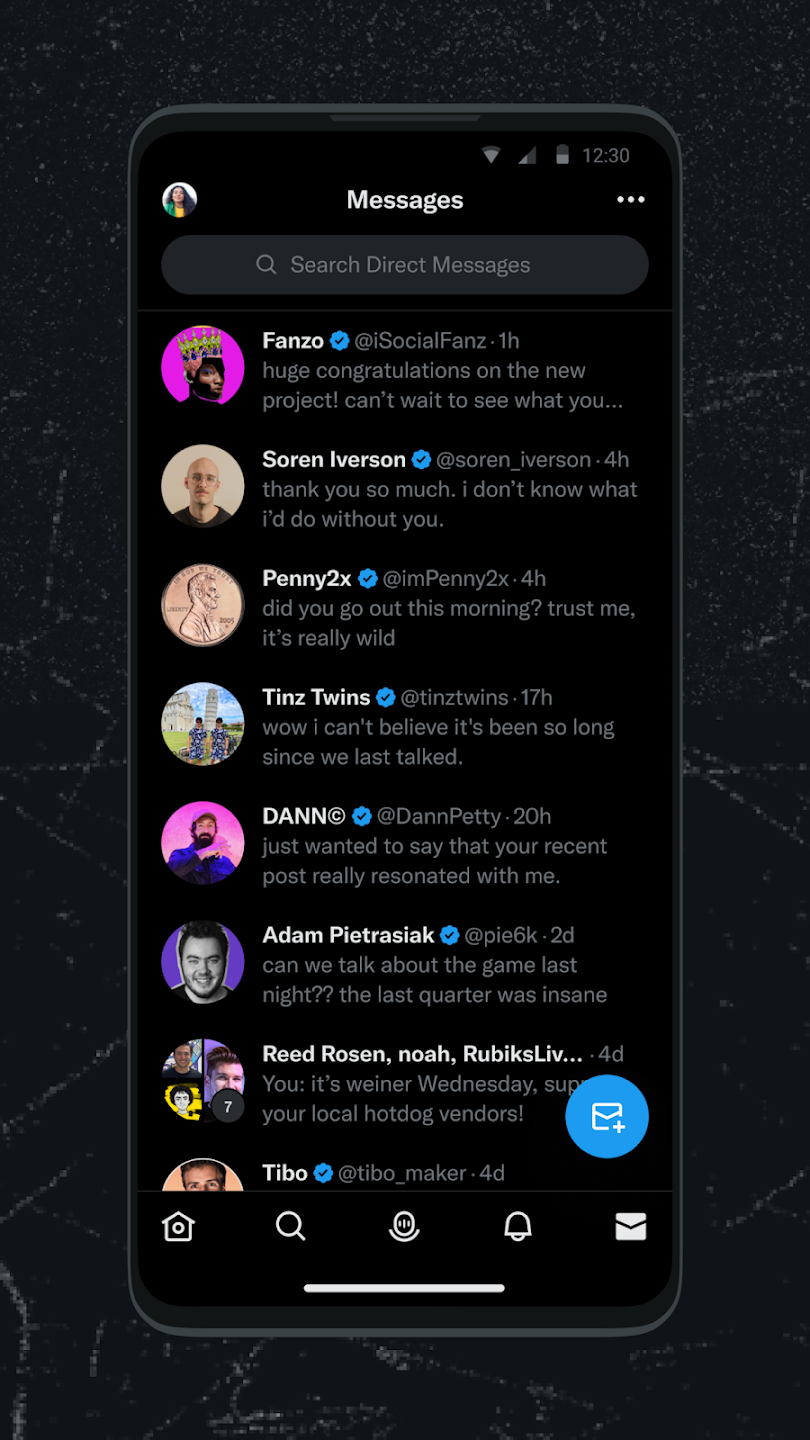Tap the magnifier in the search bar
Viewport: 810px width, 1440px height.
(x=266, y=265)
